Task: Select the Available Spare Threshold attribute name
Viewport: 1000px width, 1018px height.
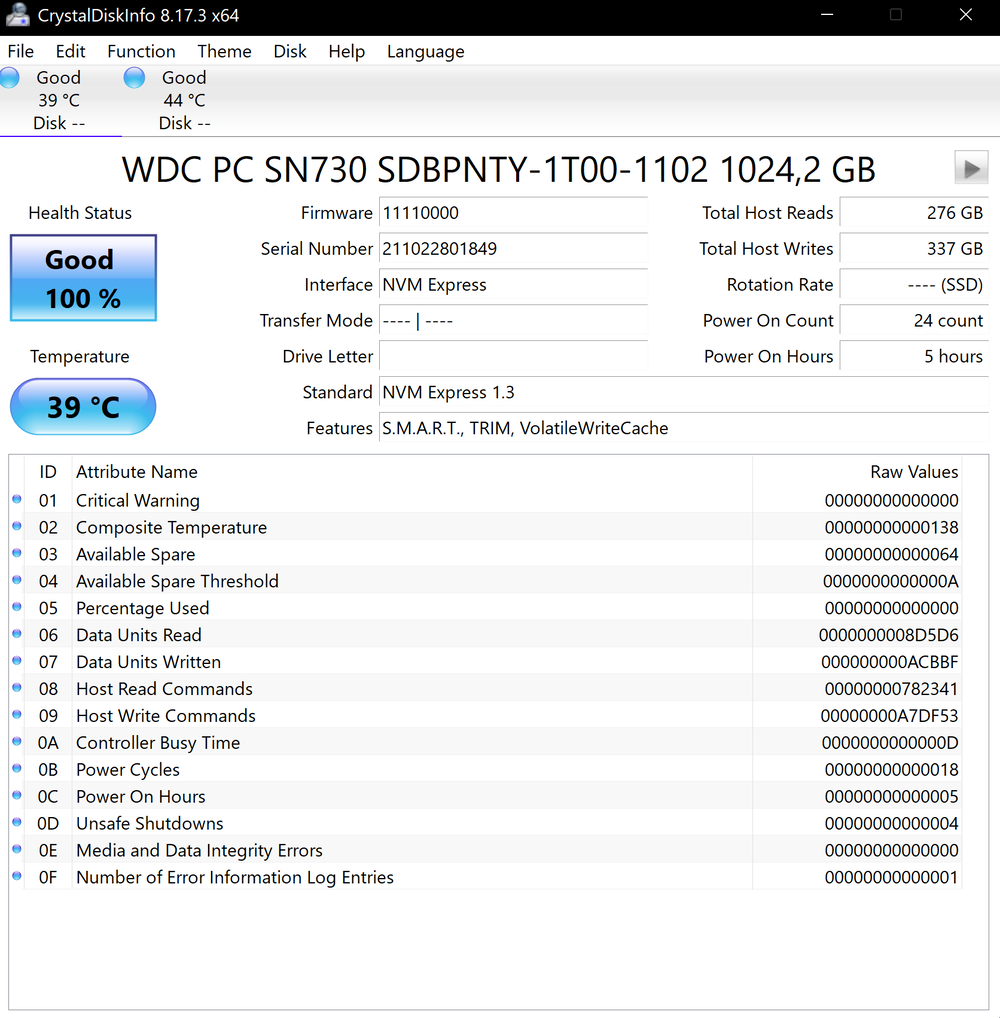Action: tap(177, 581)
